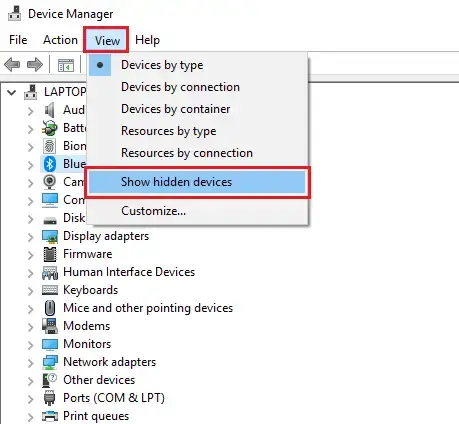Click the Firmware chip icon

coord(50,254)
